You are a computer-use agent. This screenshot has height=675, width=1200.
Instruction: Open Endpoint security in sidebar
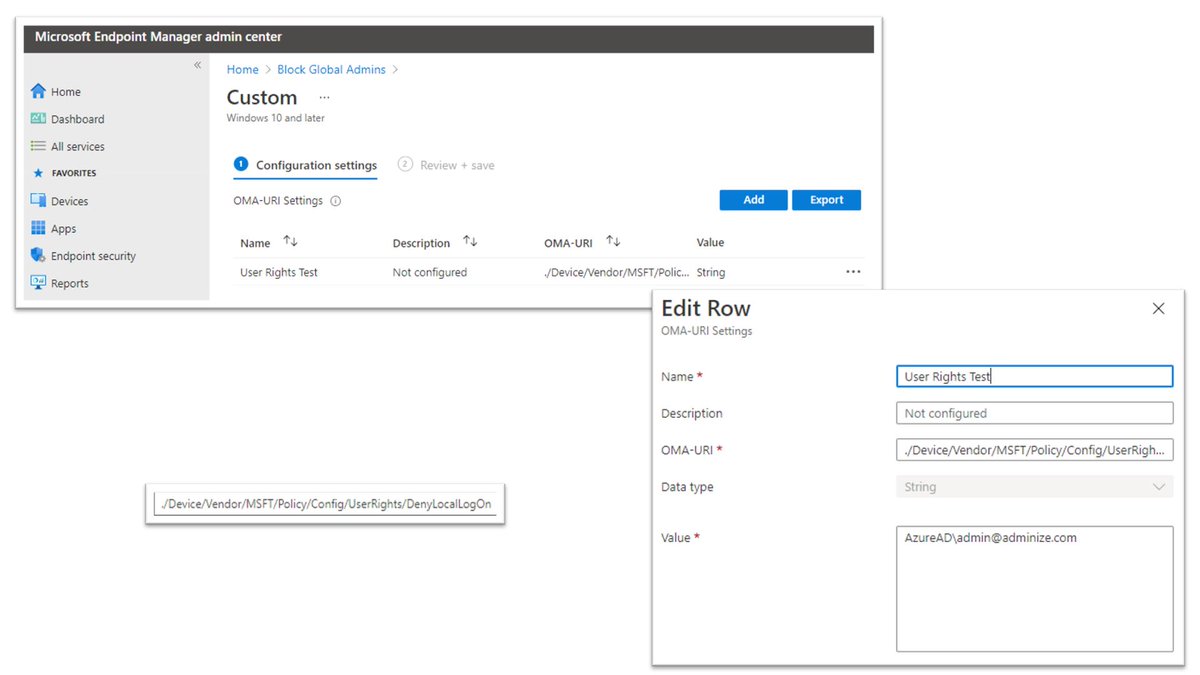pos(93,256)
